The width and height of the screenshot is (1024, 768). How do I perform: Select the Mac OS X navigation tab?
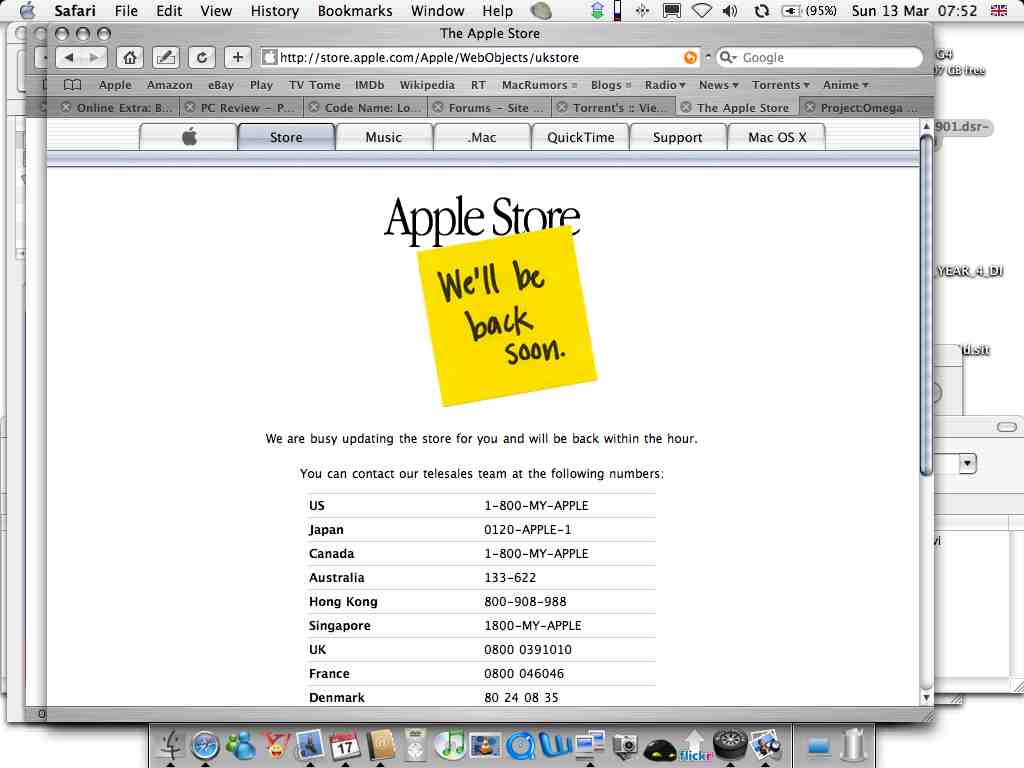777,137
